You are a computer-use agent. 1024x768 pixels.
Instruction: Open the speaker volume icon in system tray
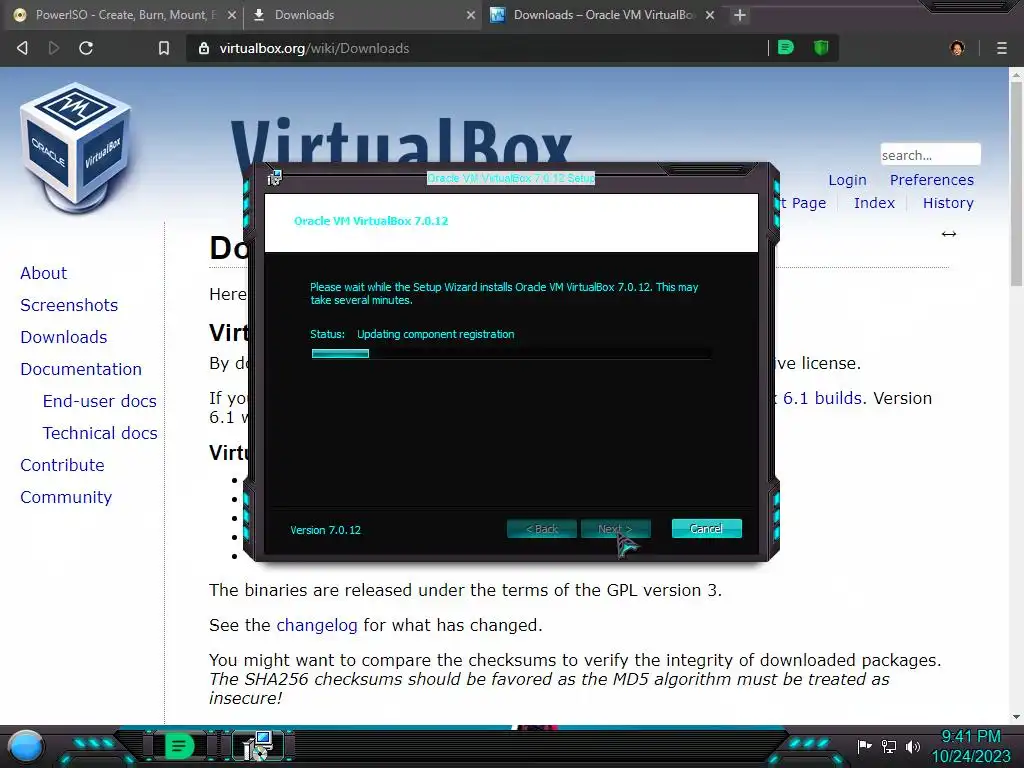(913, 746)
